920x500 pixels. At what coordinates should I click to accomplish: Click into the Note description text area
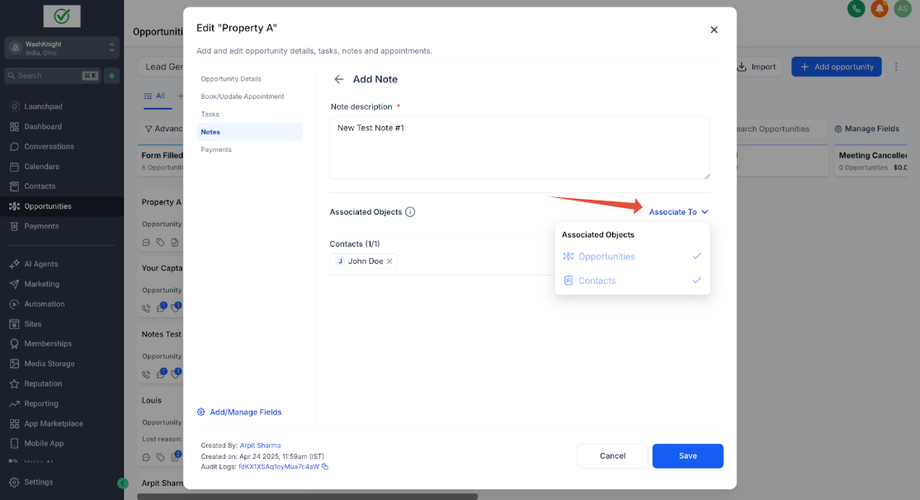click(x=519, y=148)
